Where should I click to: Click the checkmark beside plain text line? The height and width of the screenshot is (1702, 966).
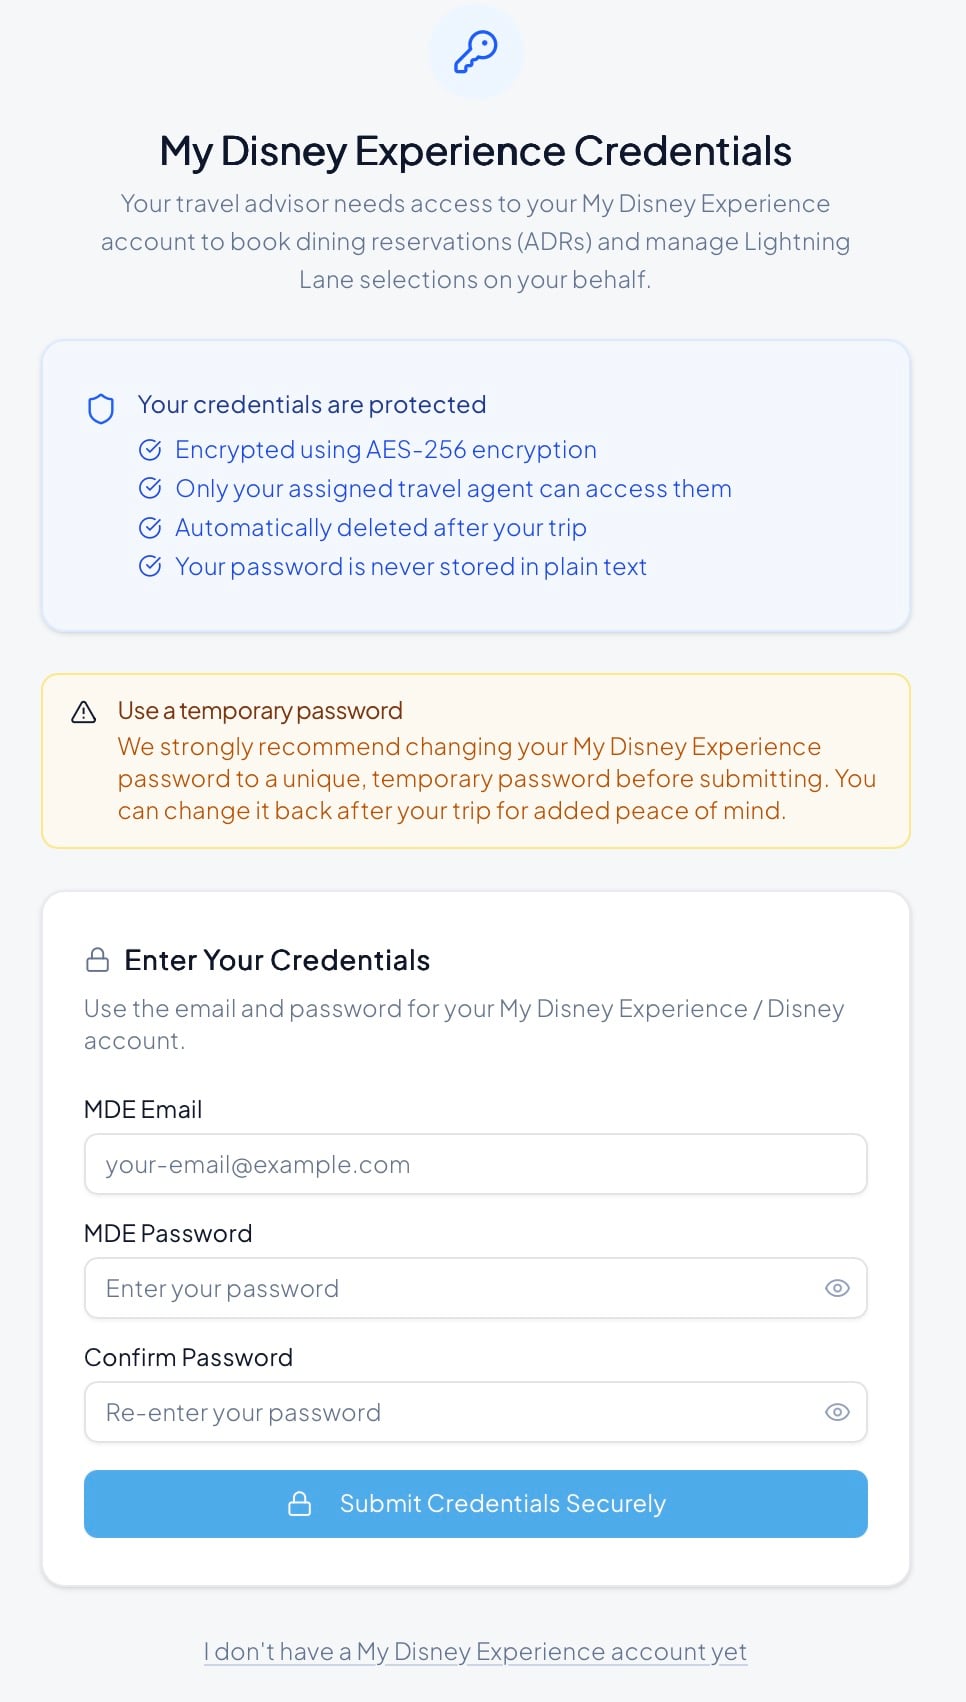(151, 566)
